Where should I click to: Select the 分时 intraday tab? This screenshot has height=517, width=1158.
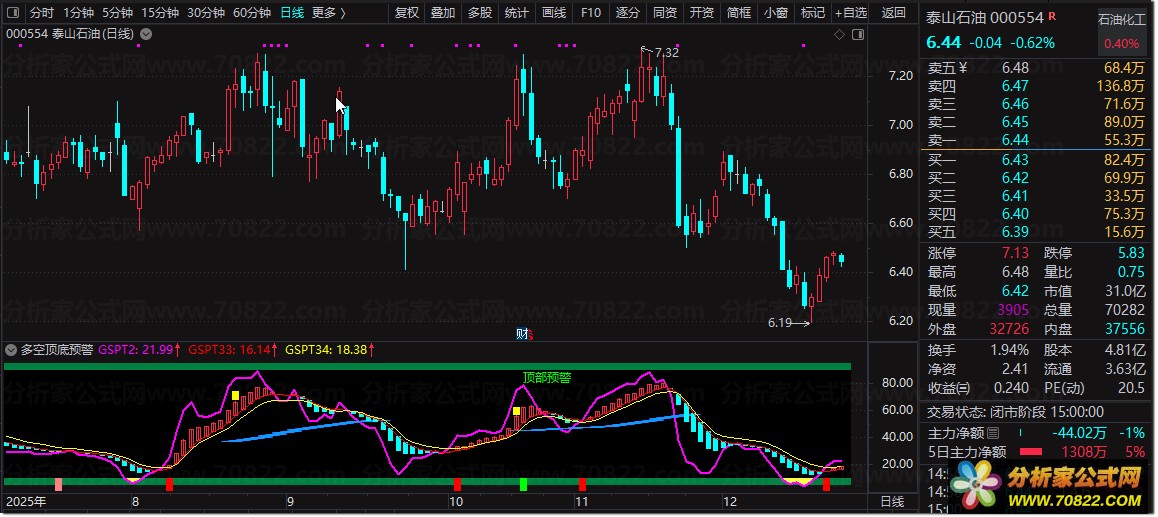(x=42, y=13)
